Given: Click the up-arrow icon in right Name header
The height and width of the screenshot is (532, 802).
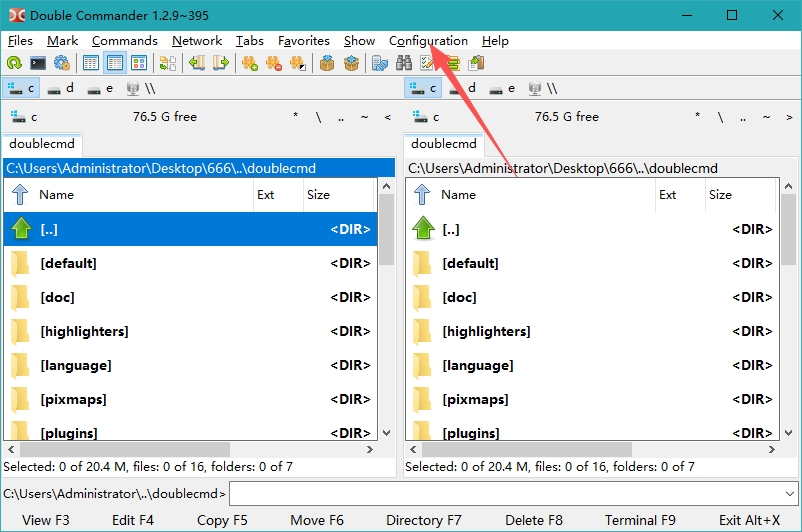Looking at the screenshot, I should coord(422,194).
